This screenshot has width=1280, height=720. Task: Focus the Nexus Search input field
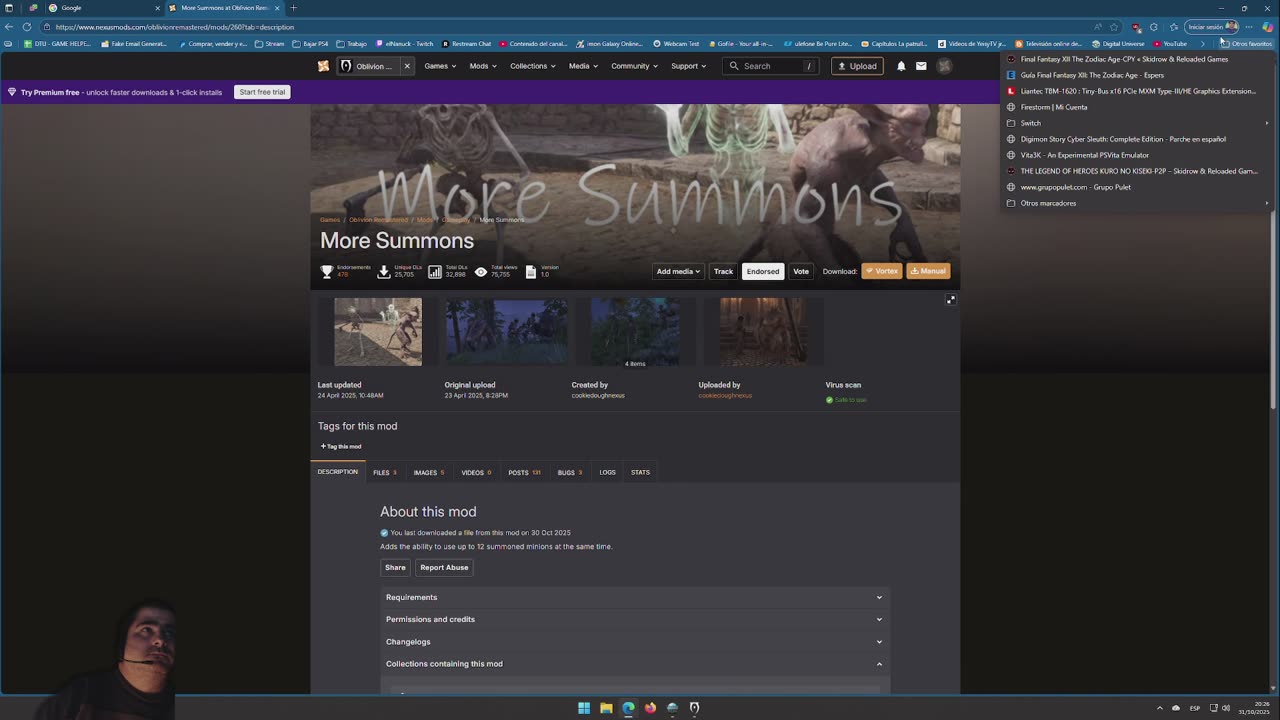771,66
